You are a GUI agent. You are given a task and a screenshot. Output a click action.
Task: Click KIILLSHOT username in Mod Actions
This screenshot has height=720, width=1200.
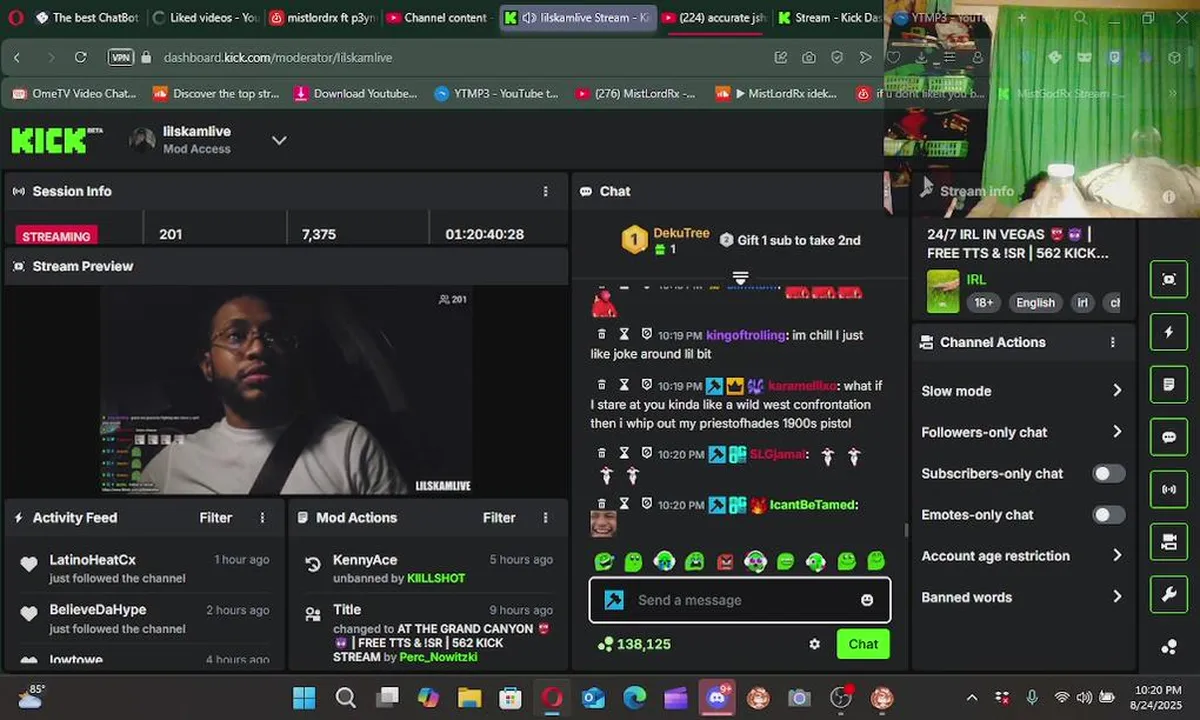(x=436, y=578)
